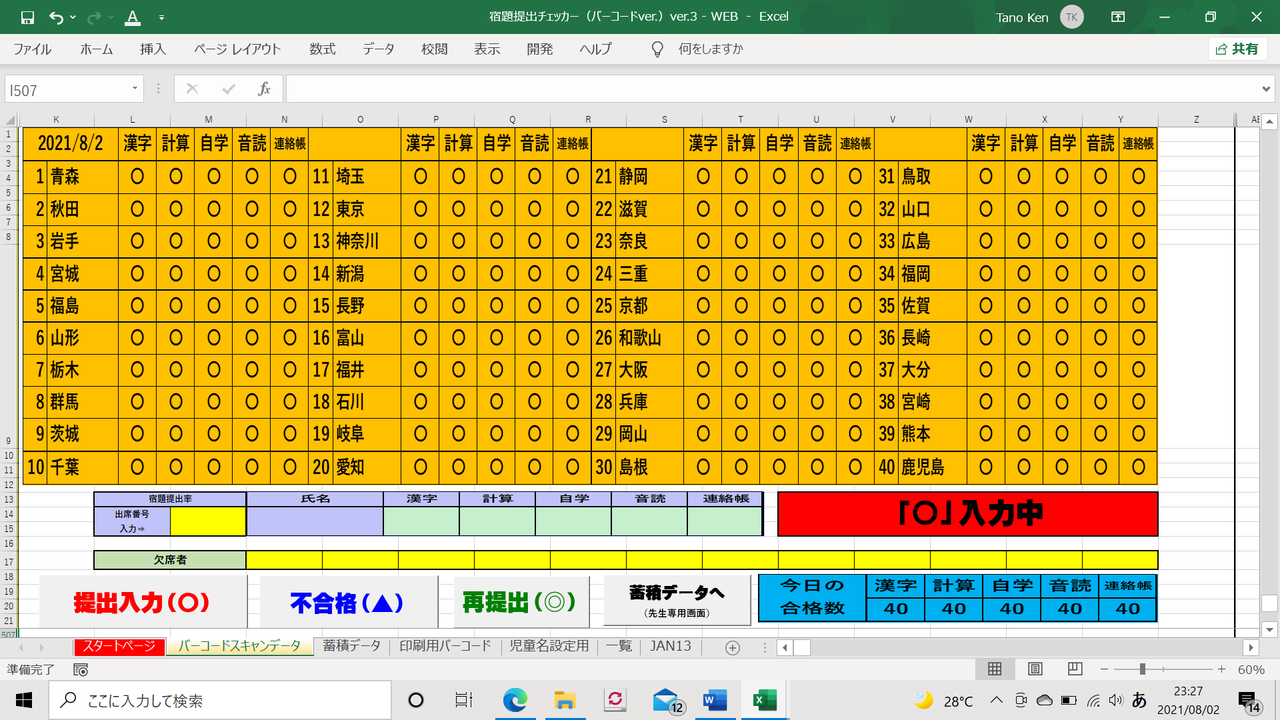Show hidden system tray icons
1280x720 pixels.
pyautogui.click(x=997, y=700)
